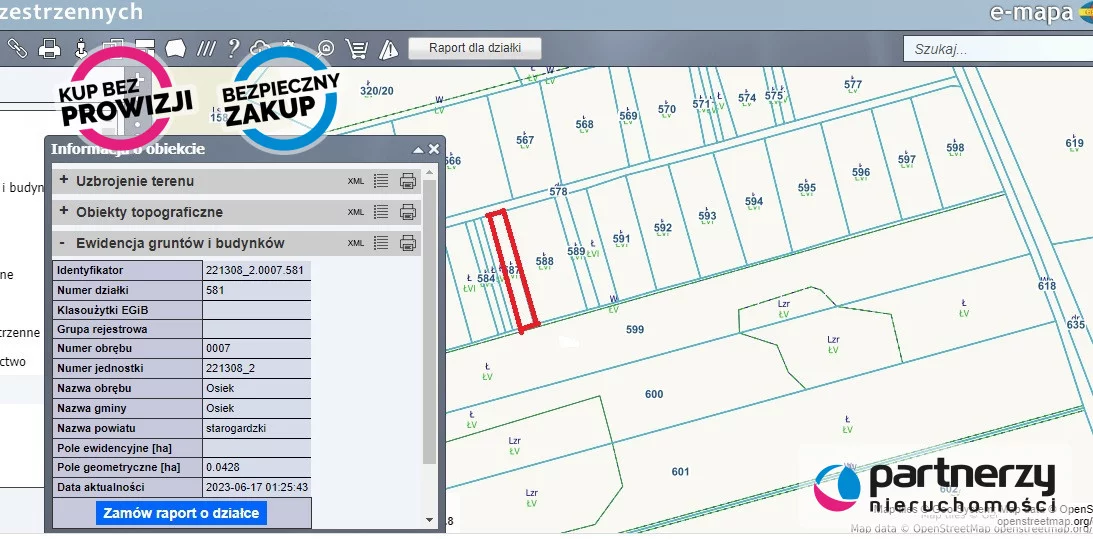Click the printer icon in the top toolbar

tap(49, 48)
